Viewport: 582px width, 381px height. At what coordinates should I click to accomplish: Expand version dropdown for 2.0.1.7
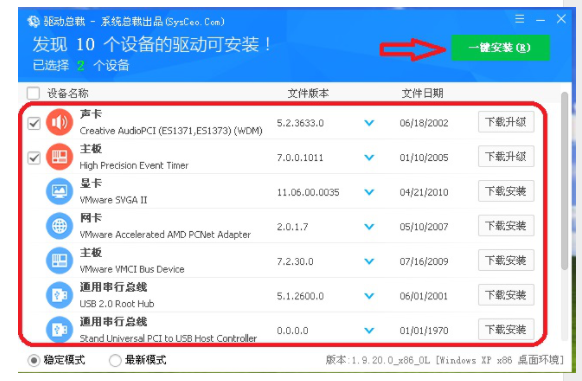point(369,227)
